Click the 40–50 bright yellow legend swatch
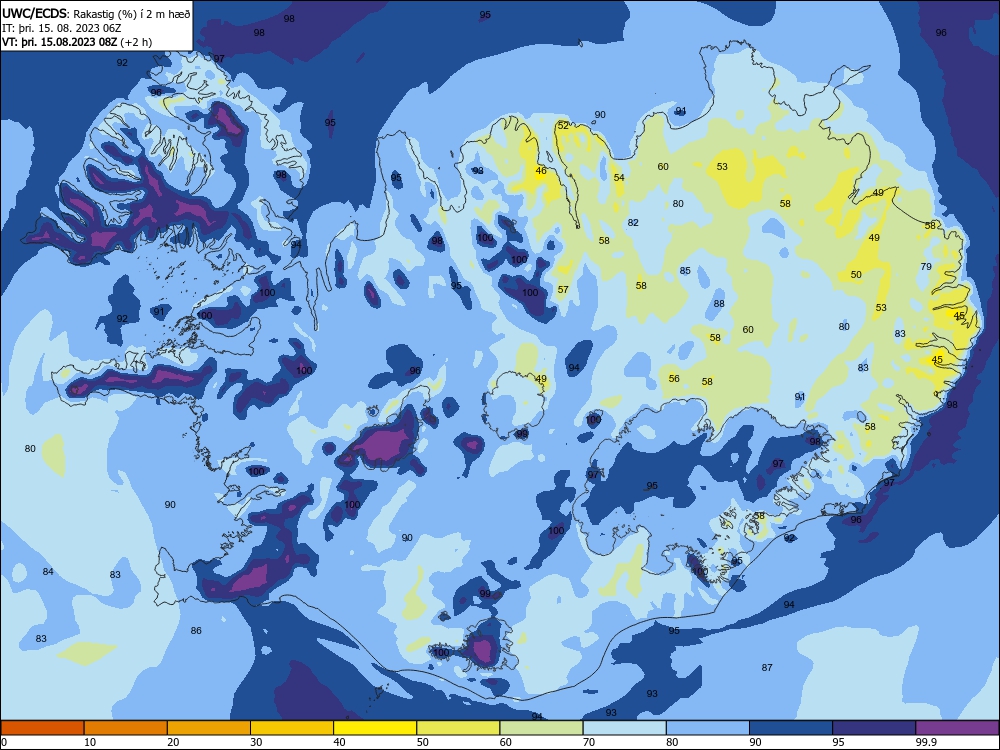This screenshot has height=750, width=1000. [x=375, y=728]
